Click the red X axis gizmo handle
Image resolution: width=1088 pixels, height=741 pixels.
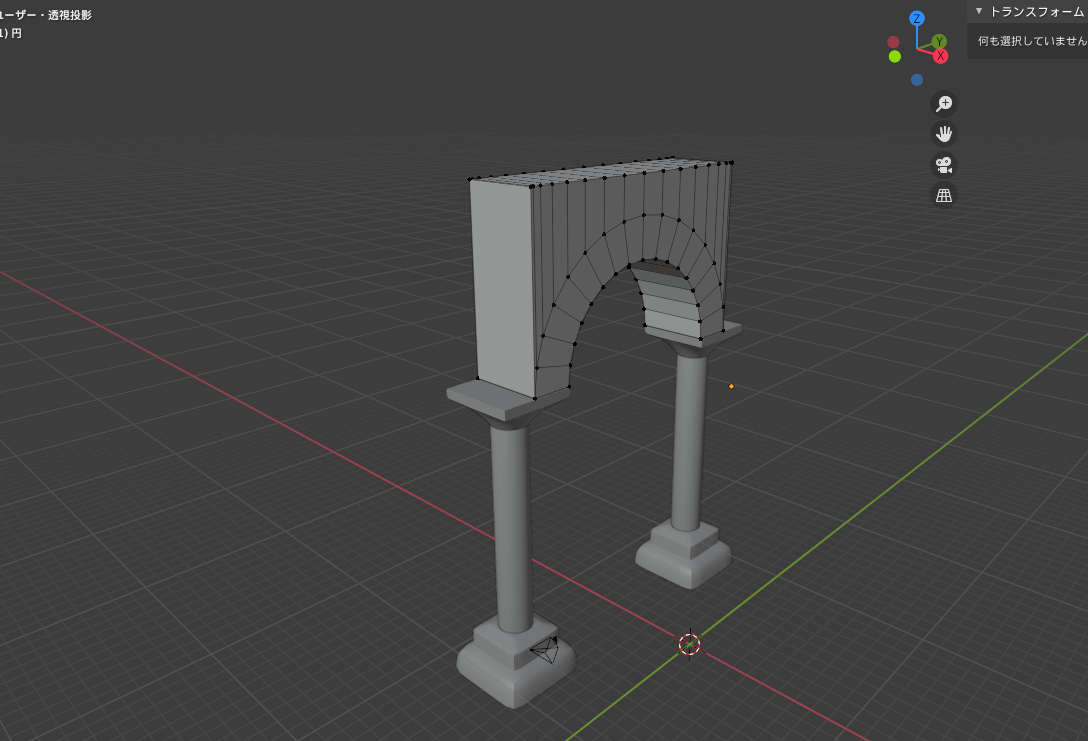click(x=940, y=56)
